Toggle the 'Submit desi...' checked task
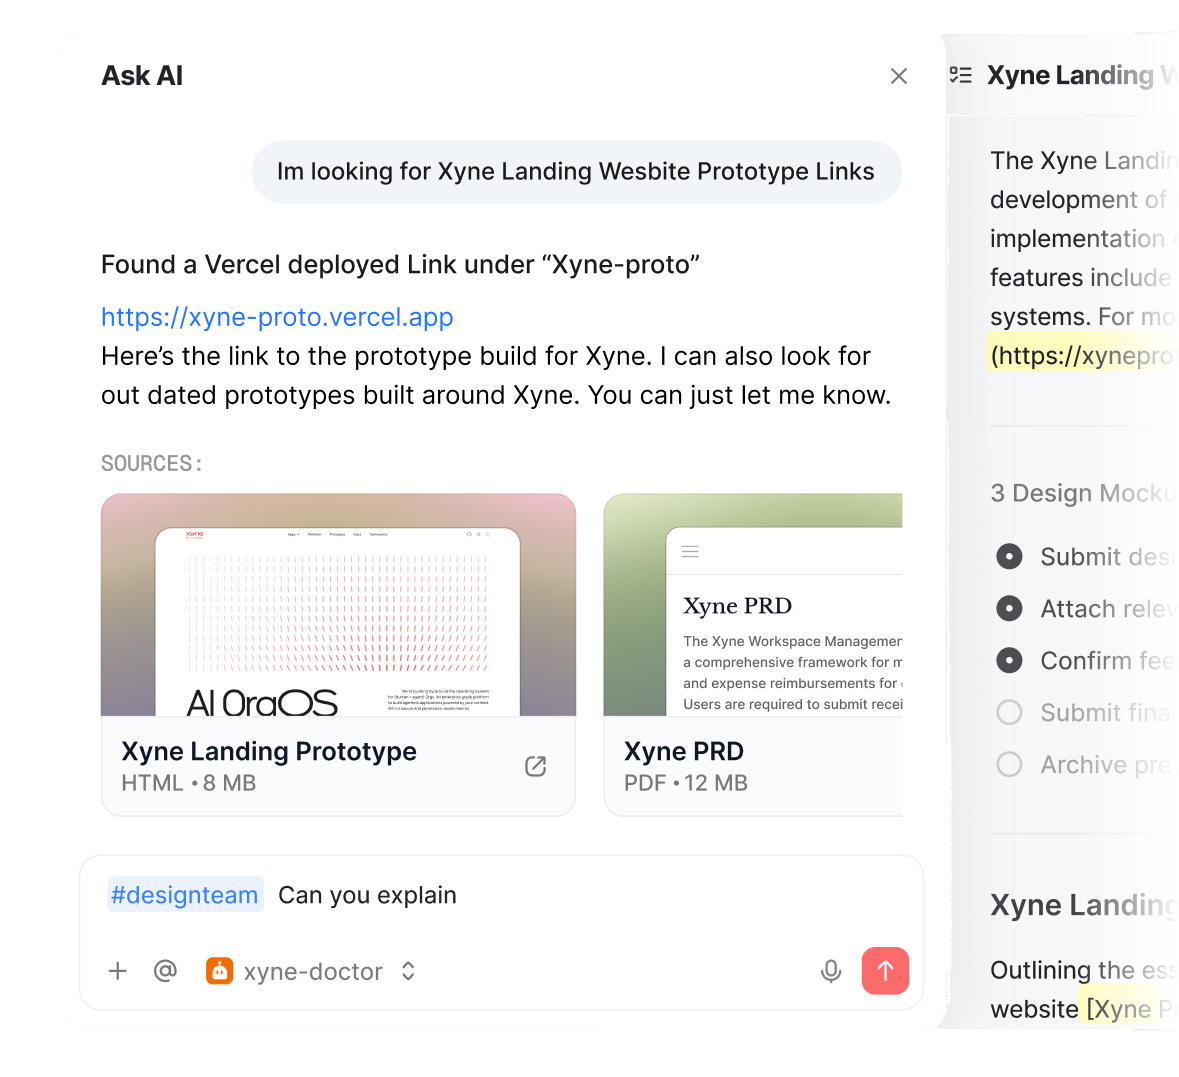This screenshot has width=1179, height=1077. point(1009,557)
